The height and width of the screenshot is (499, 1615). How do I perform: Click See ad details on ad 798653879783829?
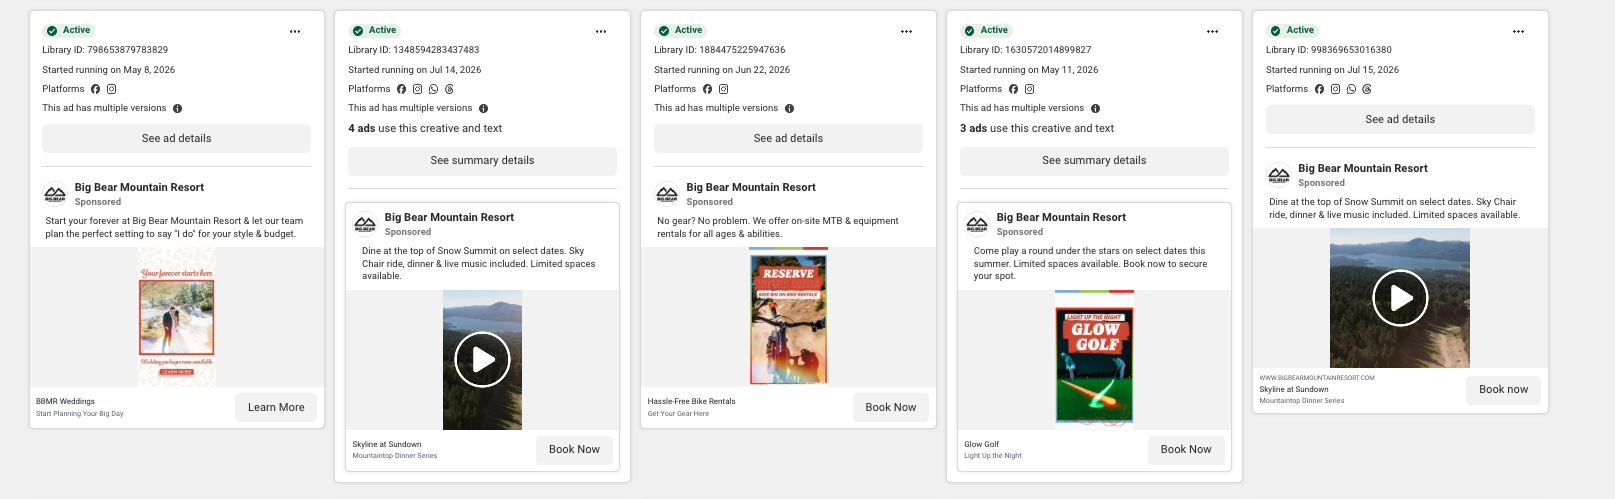point(176,138)
